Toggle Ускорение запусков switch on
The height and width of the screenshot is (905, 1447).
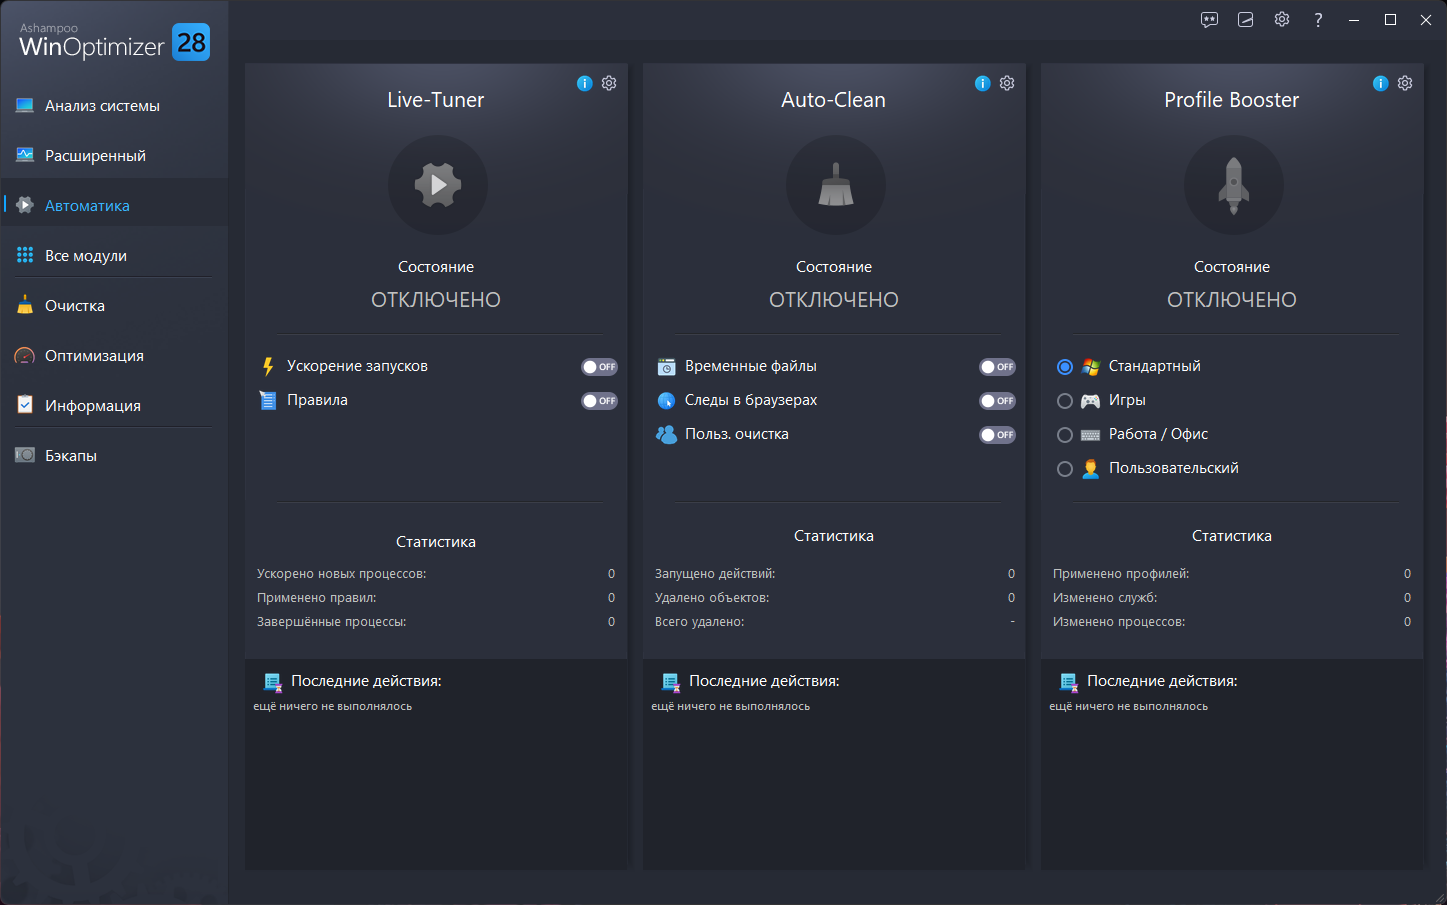600,367
